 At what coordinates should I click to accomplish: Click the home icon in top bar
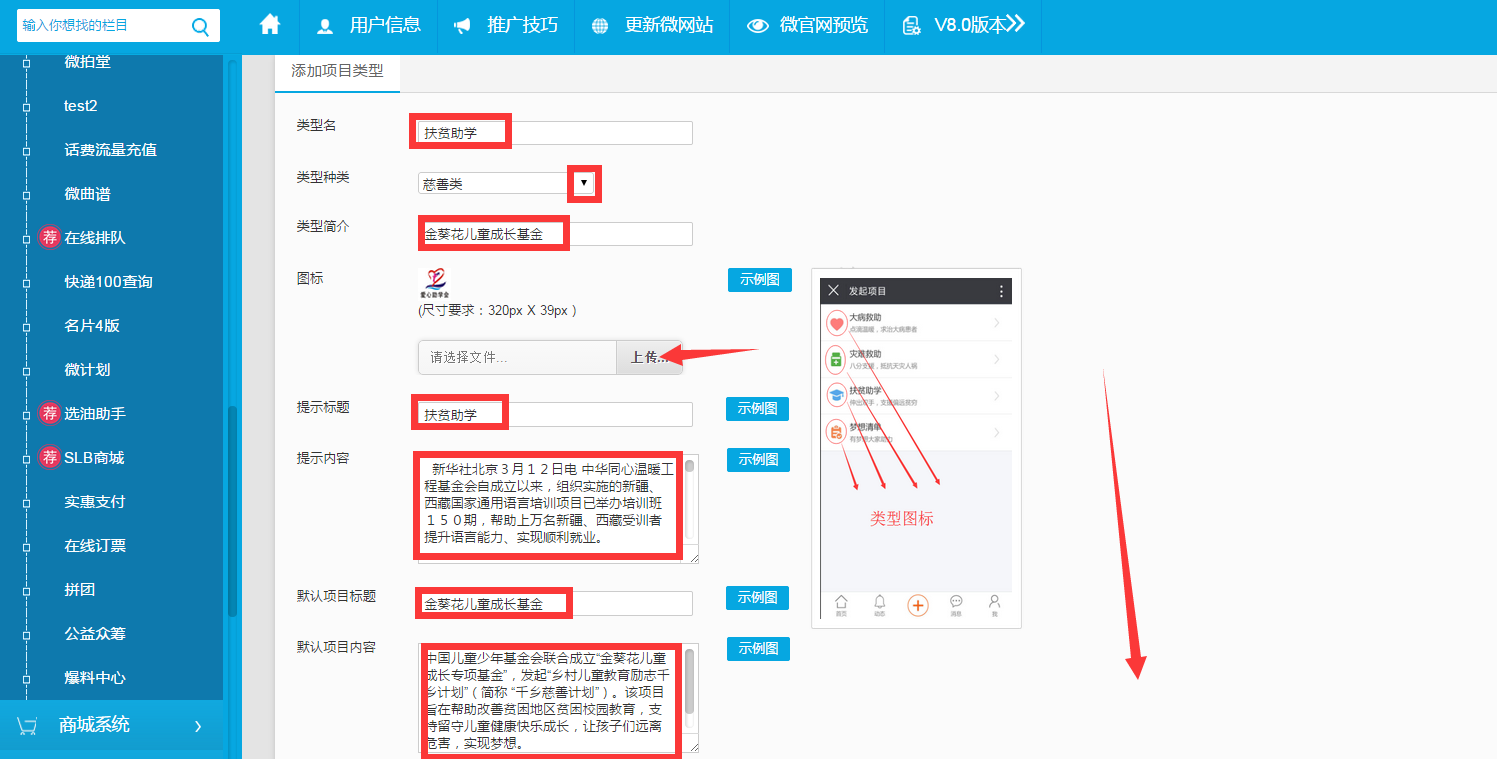click(270, 26)
